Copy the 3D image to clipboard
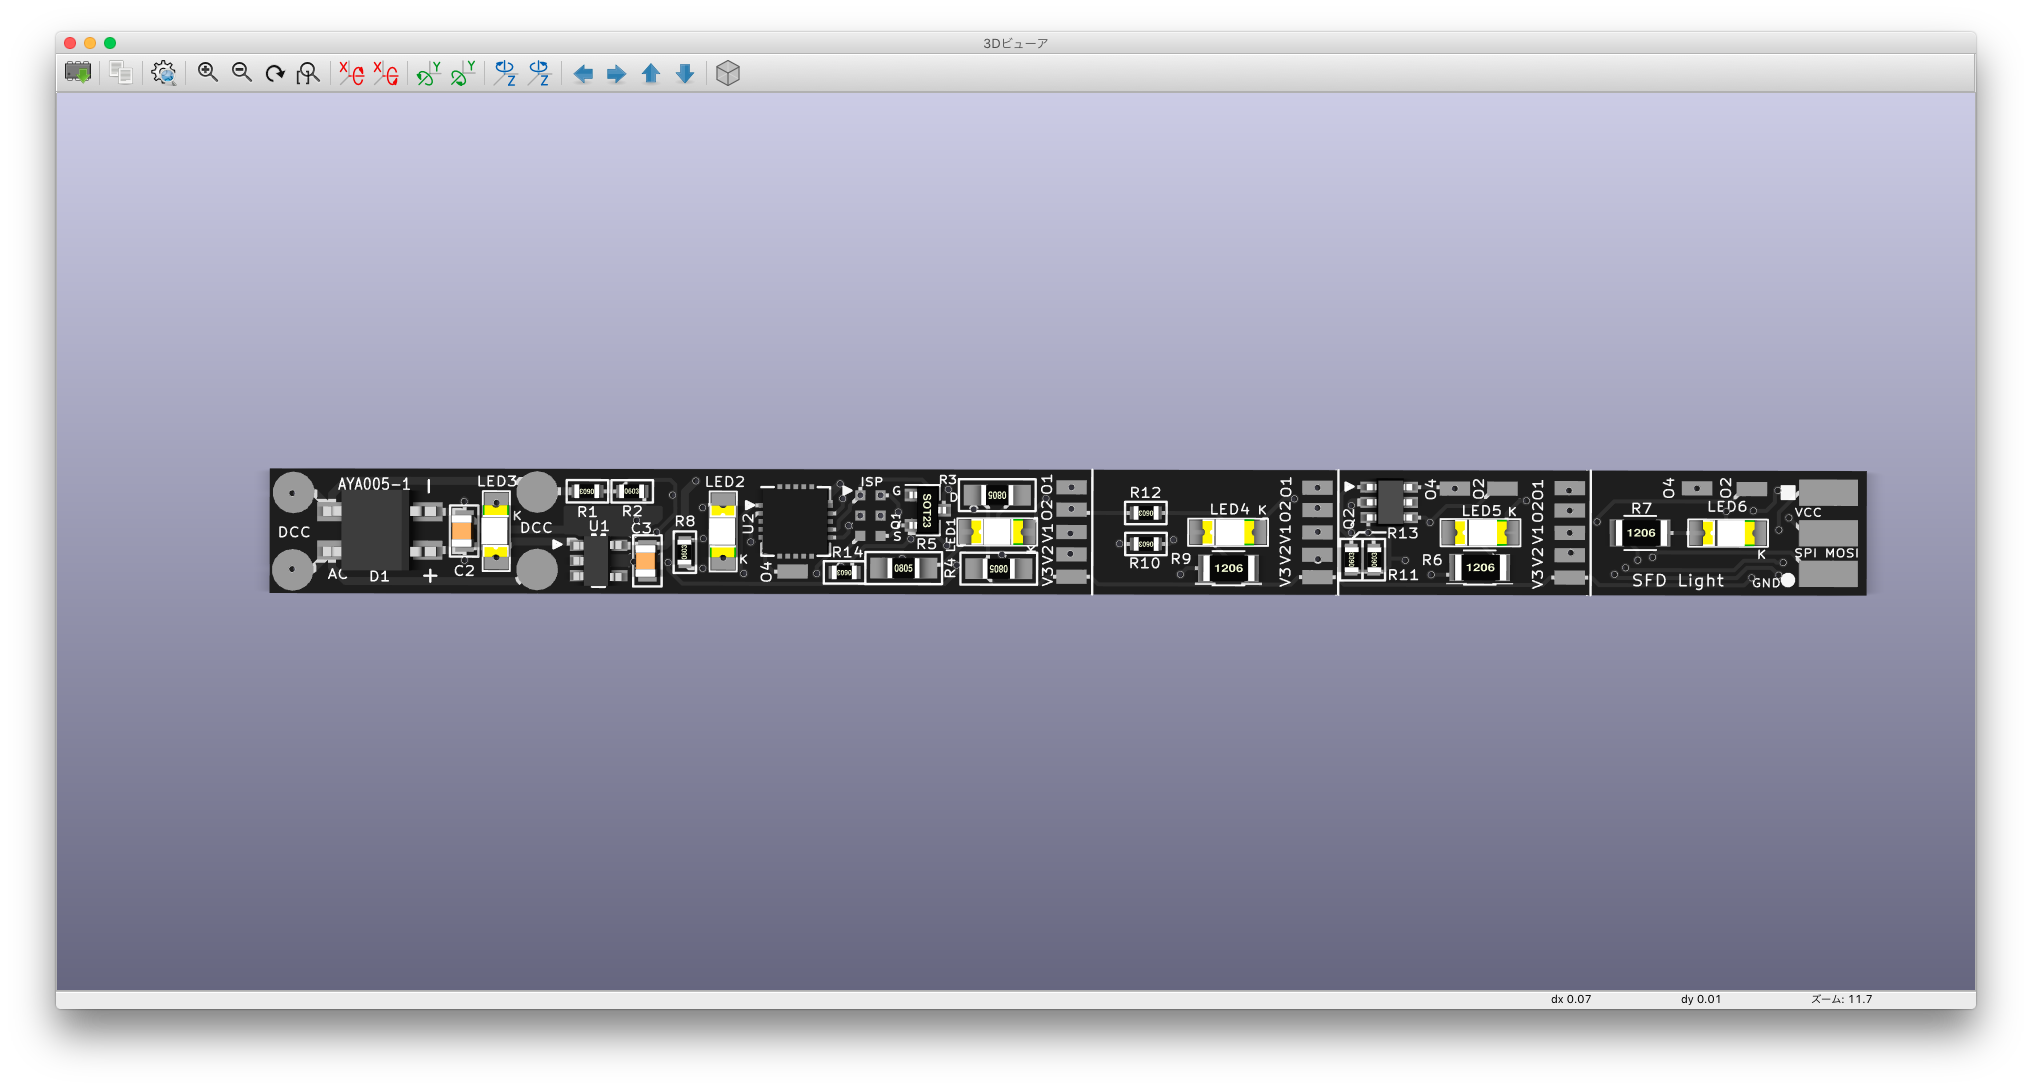 [x=121, y=73]
